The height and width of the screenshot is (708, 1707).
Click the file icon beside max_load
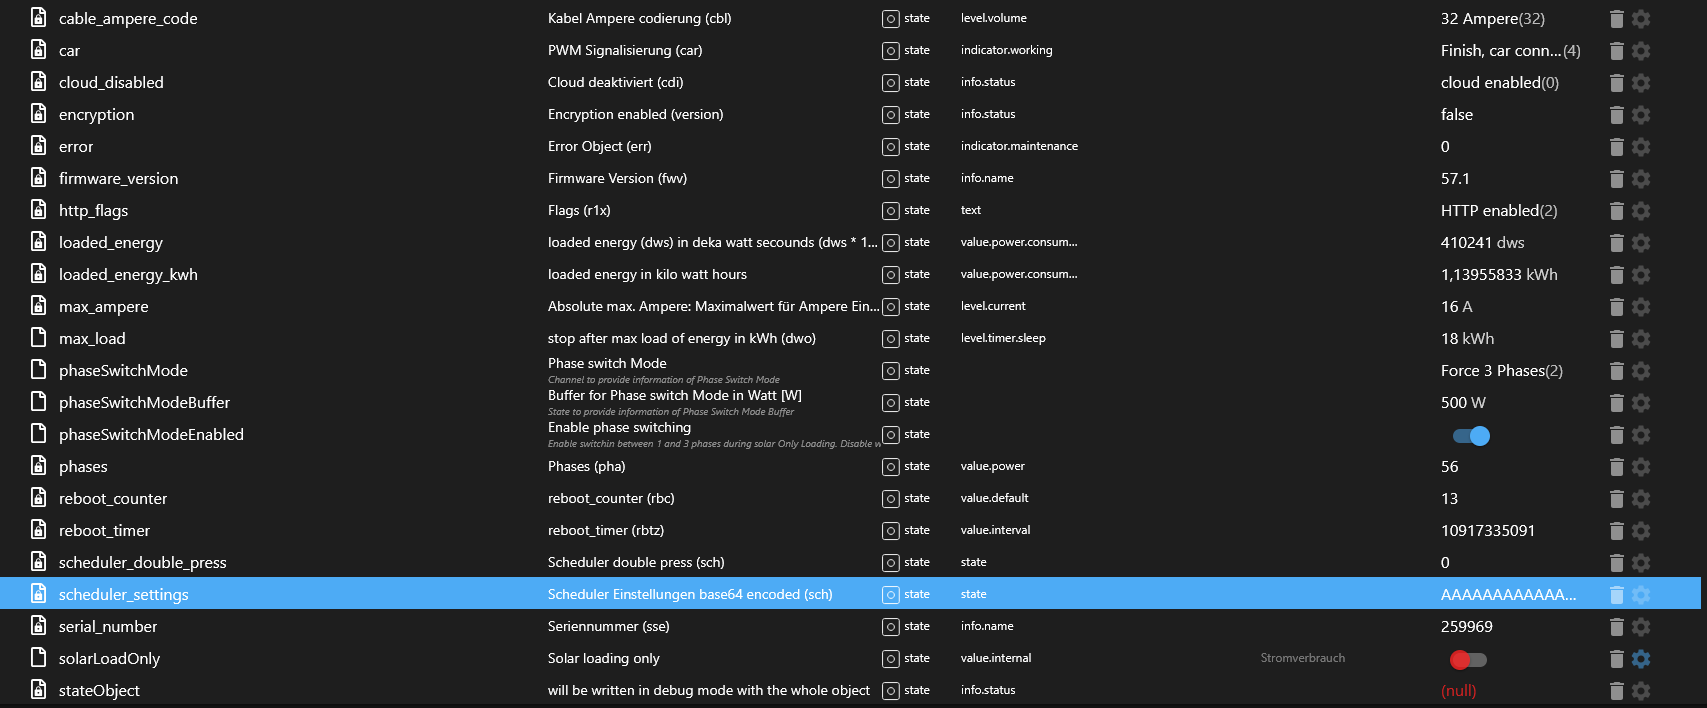pos(39,338)
